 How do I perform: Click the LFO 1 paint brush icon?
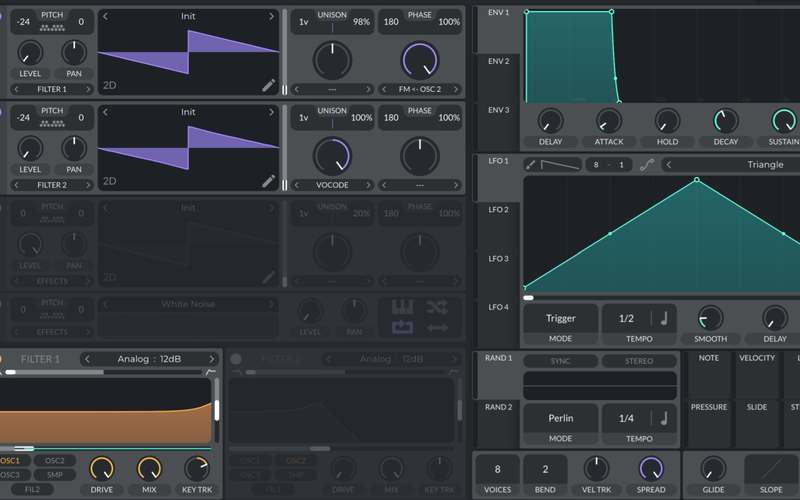[x=531, y=165]
